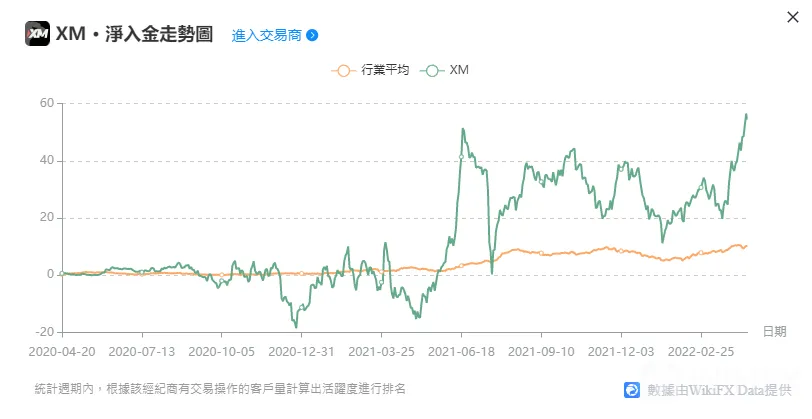
Task: Click XM data point near 2020-12-31 trough
Action: point(301,307)
